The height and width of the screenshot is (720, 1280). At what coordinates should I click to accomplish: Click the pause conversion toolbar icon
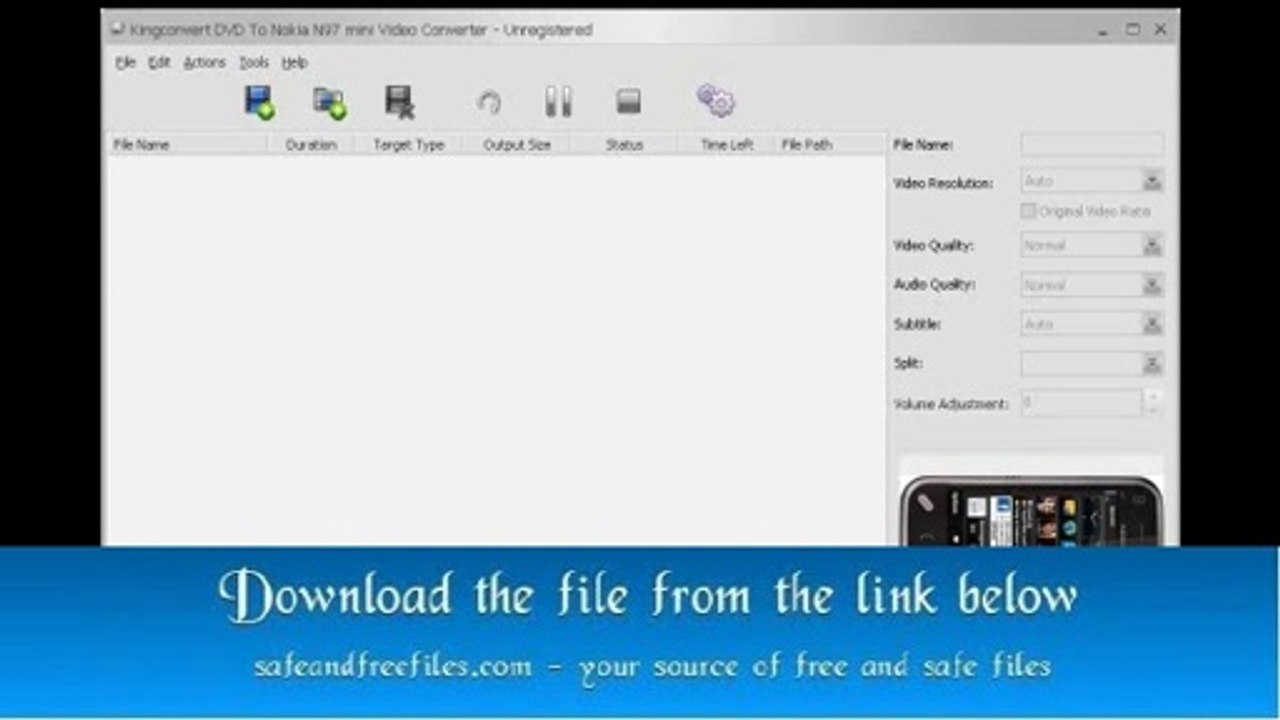pos(558,101)
